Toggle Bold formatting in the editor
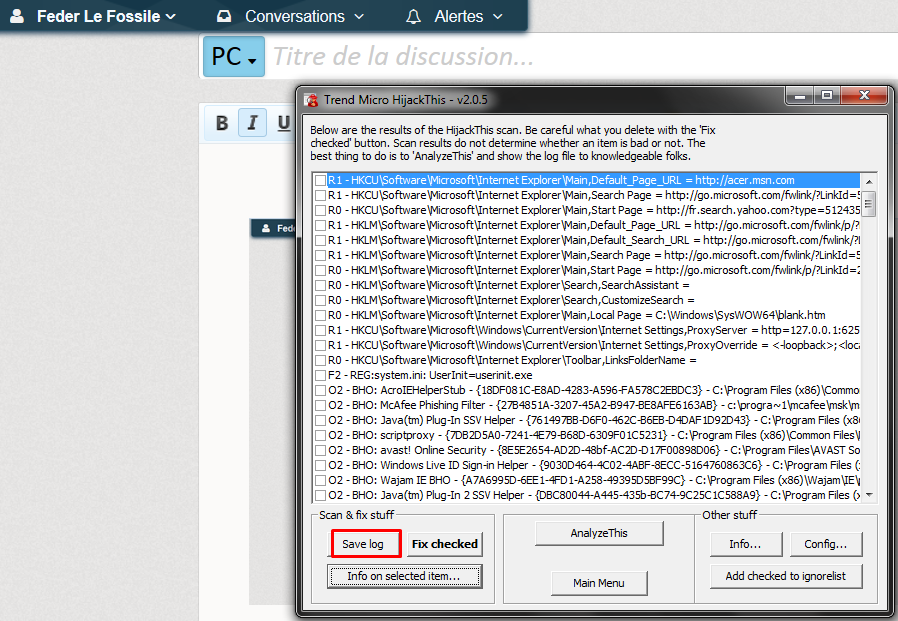 pyautogui.click(x=222, y=123)
